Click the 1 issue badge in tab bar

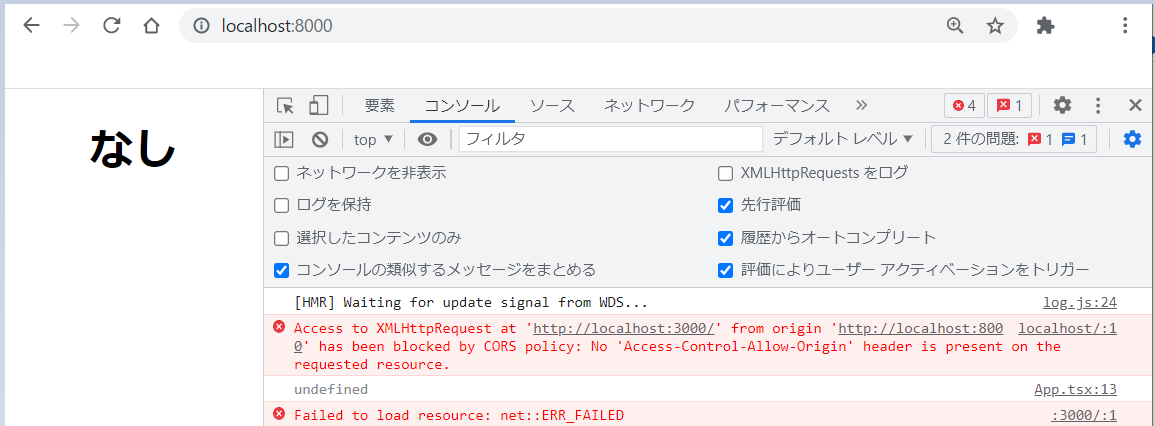point(1009,105)
